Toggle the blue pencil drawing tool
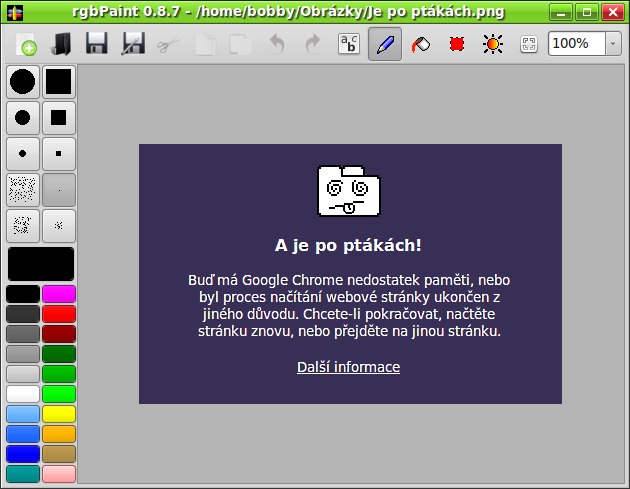 pyautogui.click(x=385, y=44)
